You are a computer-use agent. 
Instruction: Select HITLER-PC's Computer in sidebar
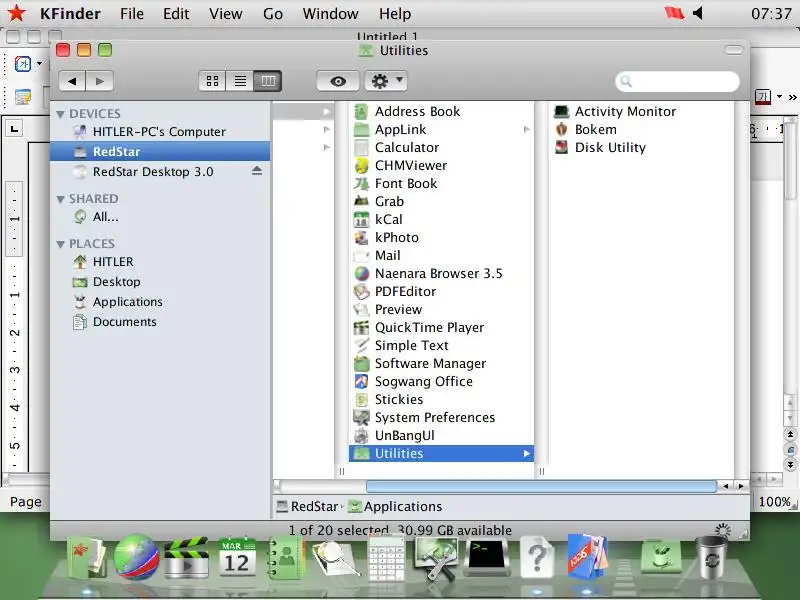tap(160, 132)
